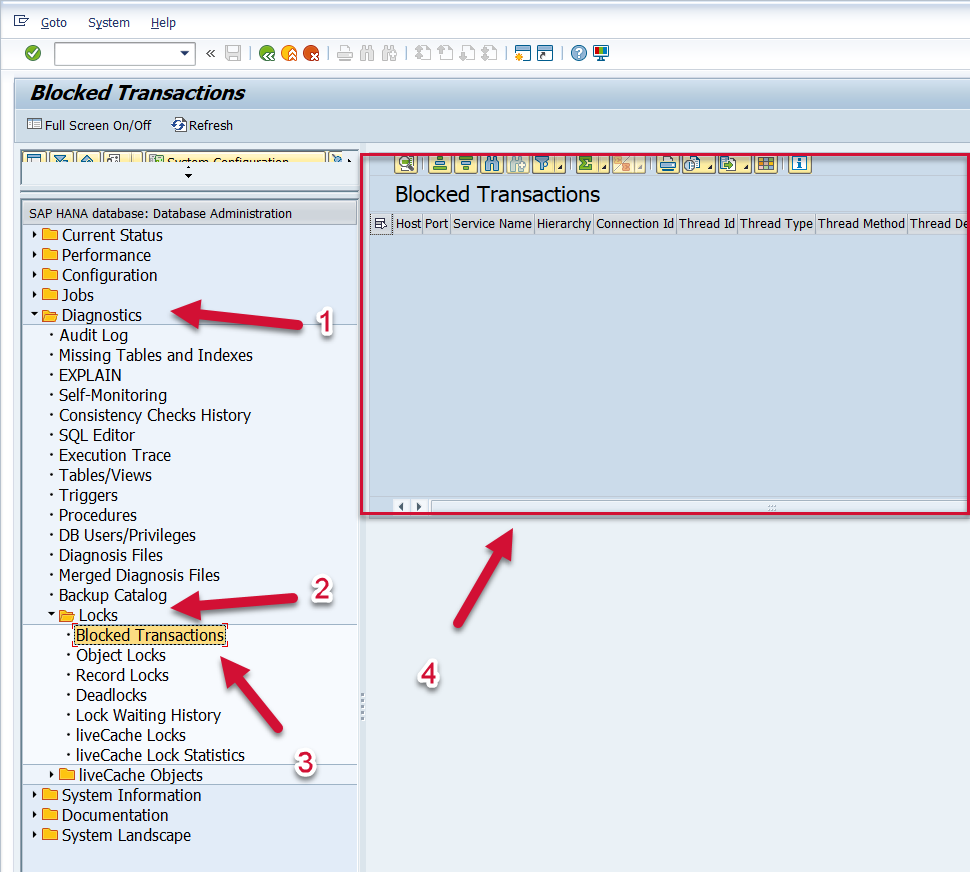This screenshot has width=970, height=872.
Task: Open the Help question mark icon
Action: click(x=579, y=53)
